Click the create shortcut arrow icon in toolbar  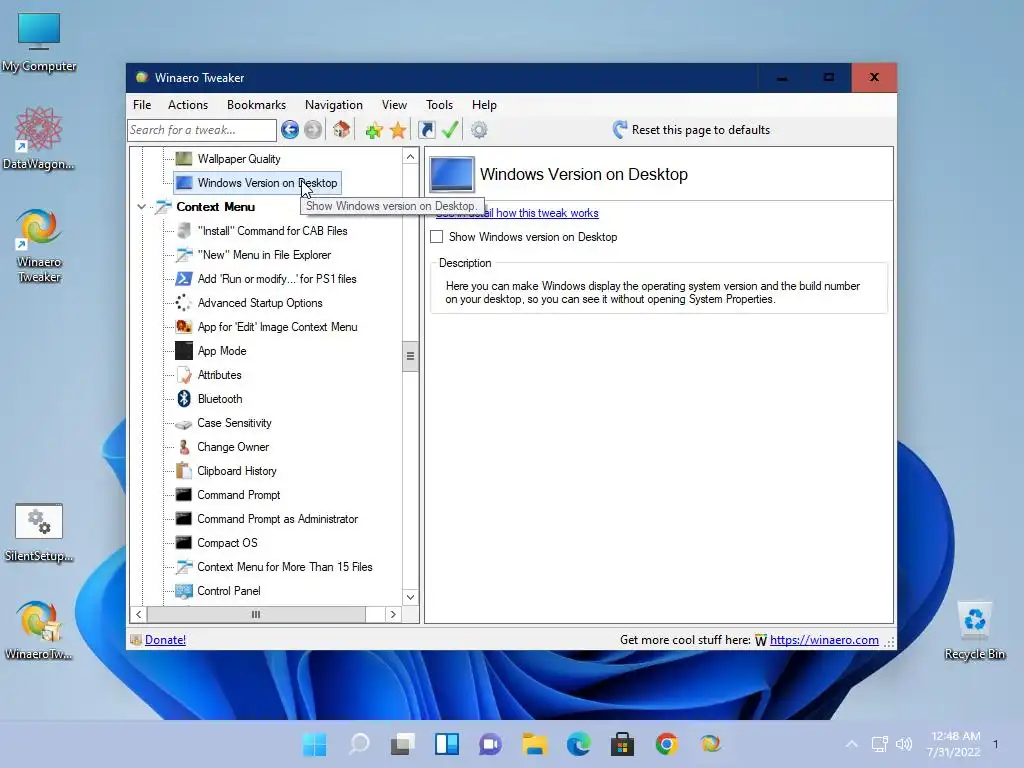coord(426,130)
